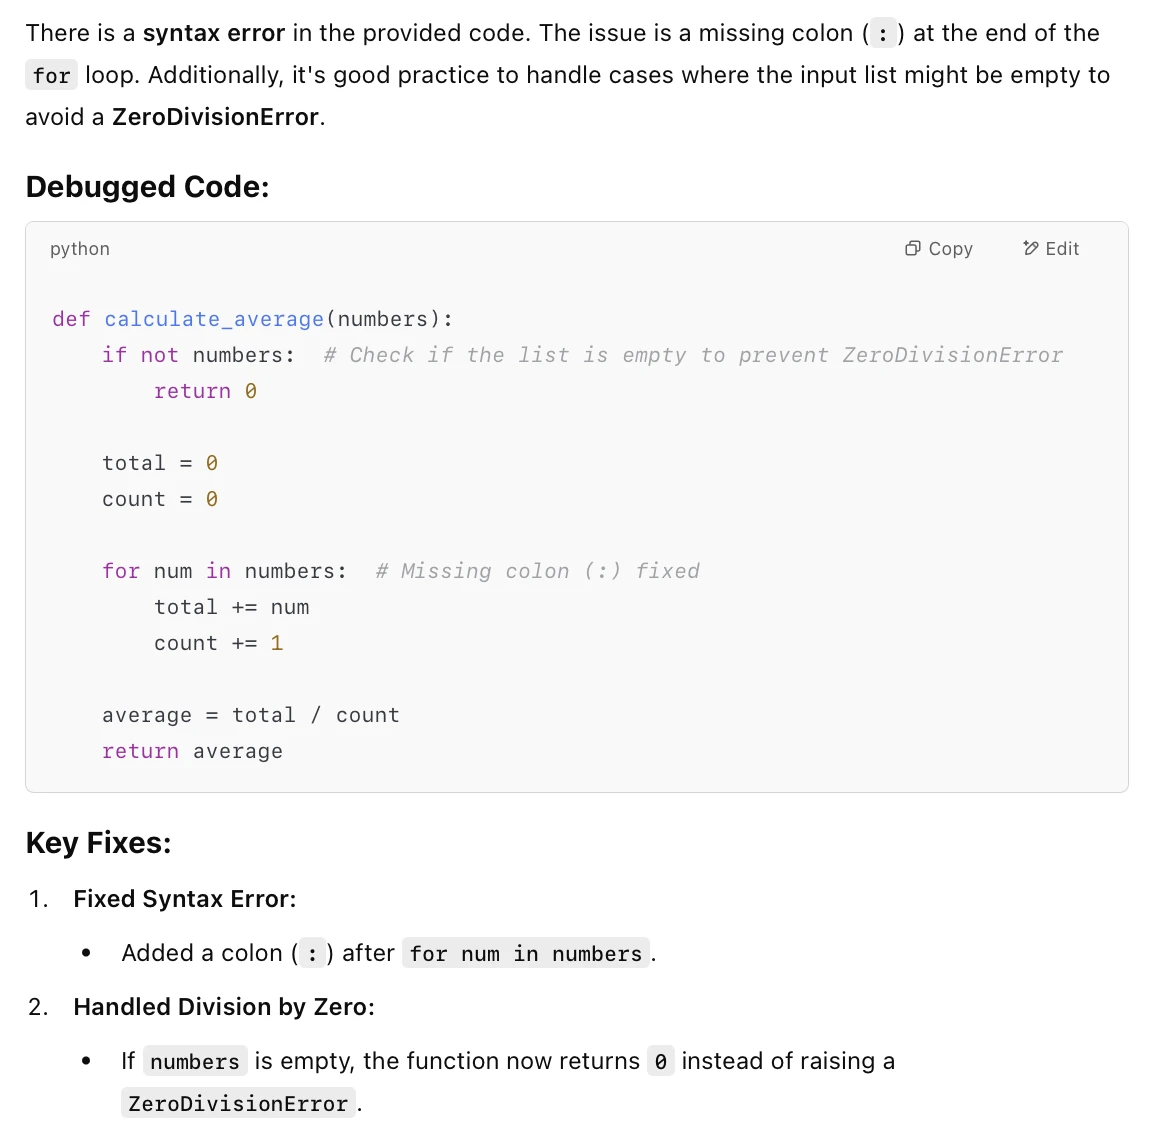1162x1146 pixels.
Task: Click the 'for num in numbers' inline code
Action: [525, 953]
